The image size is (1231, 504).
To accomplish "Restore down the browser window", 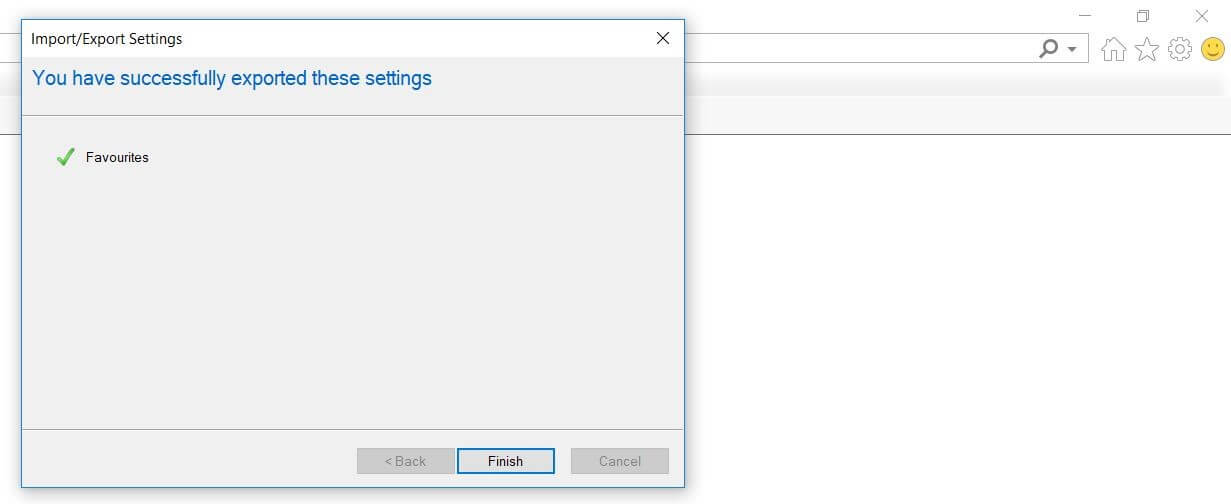I will pos(1143,16).
